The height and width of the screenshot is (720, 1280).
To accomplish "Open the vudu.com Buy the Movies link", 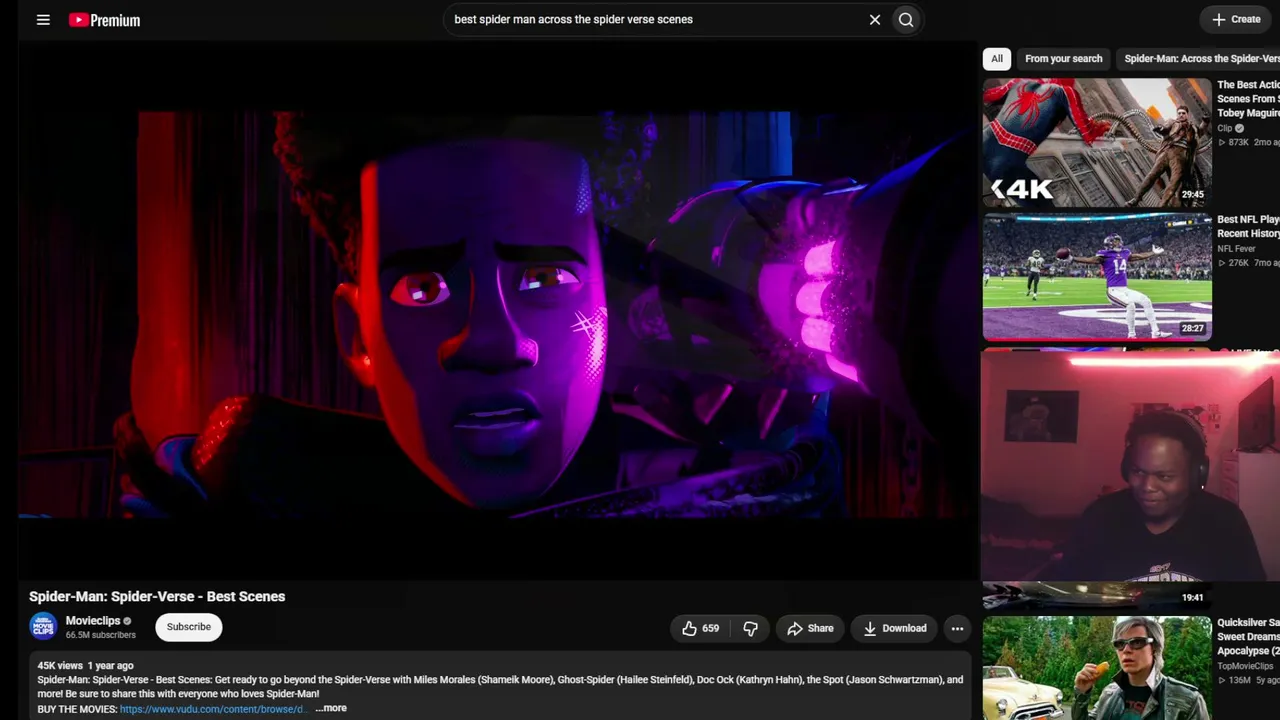I will pos(212,709).
